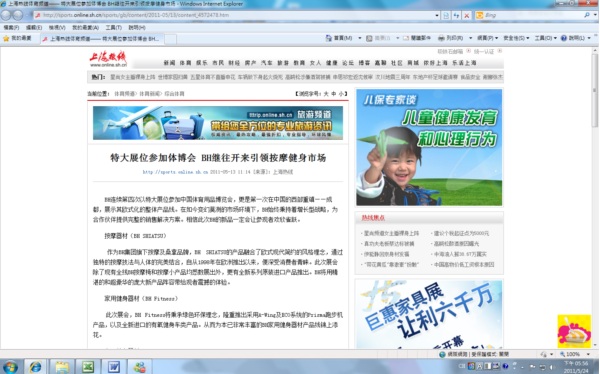
Task: Expand the search provider dropdown arrow
Action: (596, 15)
